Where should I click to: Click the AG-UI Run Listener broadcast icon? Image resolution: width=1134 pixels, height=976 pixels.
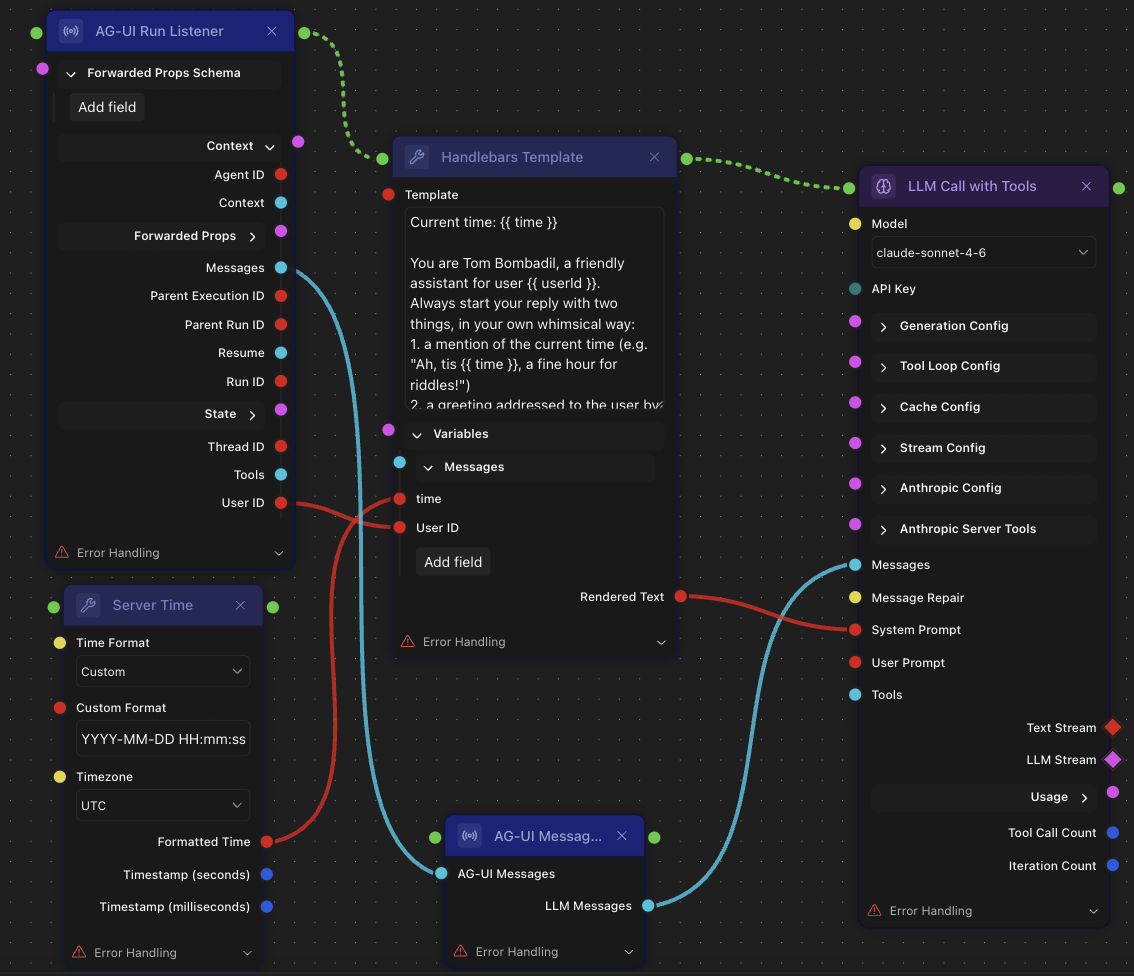click(x=71, y=31)
